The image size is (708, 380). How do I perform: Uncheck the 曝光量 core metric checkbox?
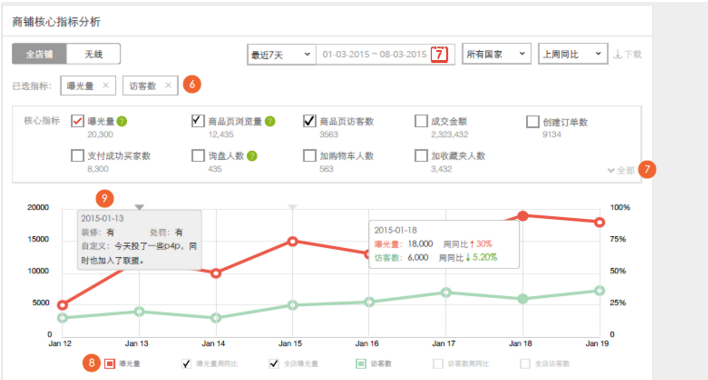click(77, 121)
